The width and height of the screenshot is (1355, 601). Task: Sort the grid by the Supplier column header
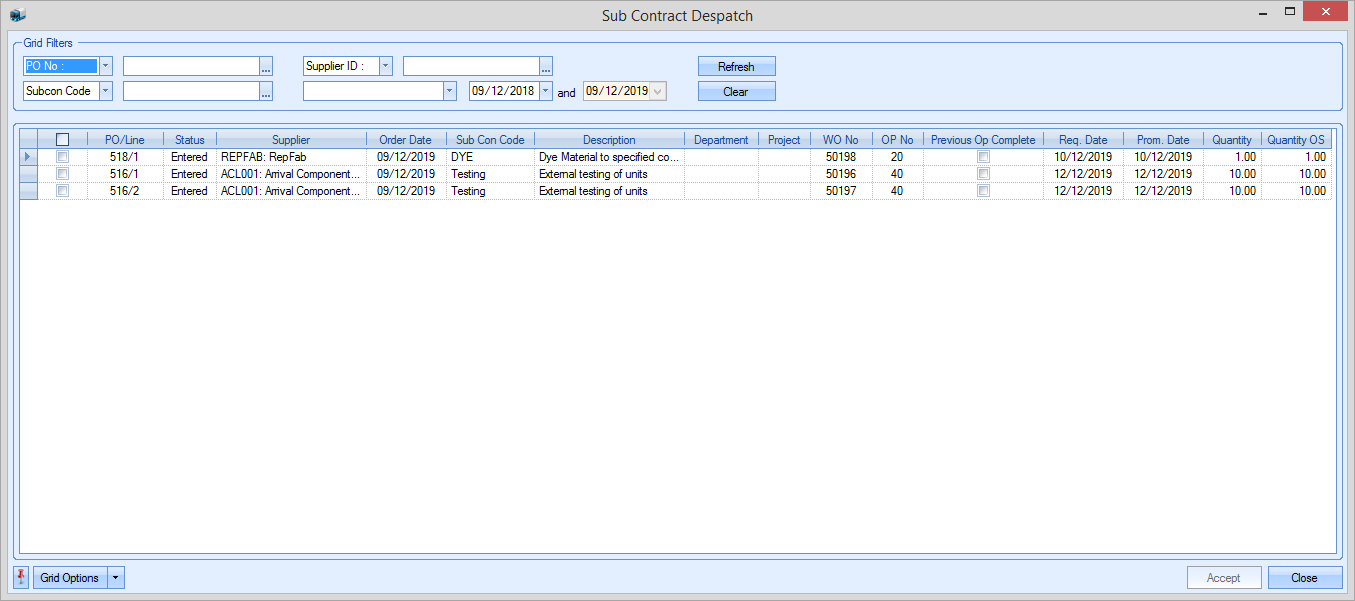tap(291, 140)
